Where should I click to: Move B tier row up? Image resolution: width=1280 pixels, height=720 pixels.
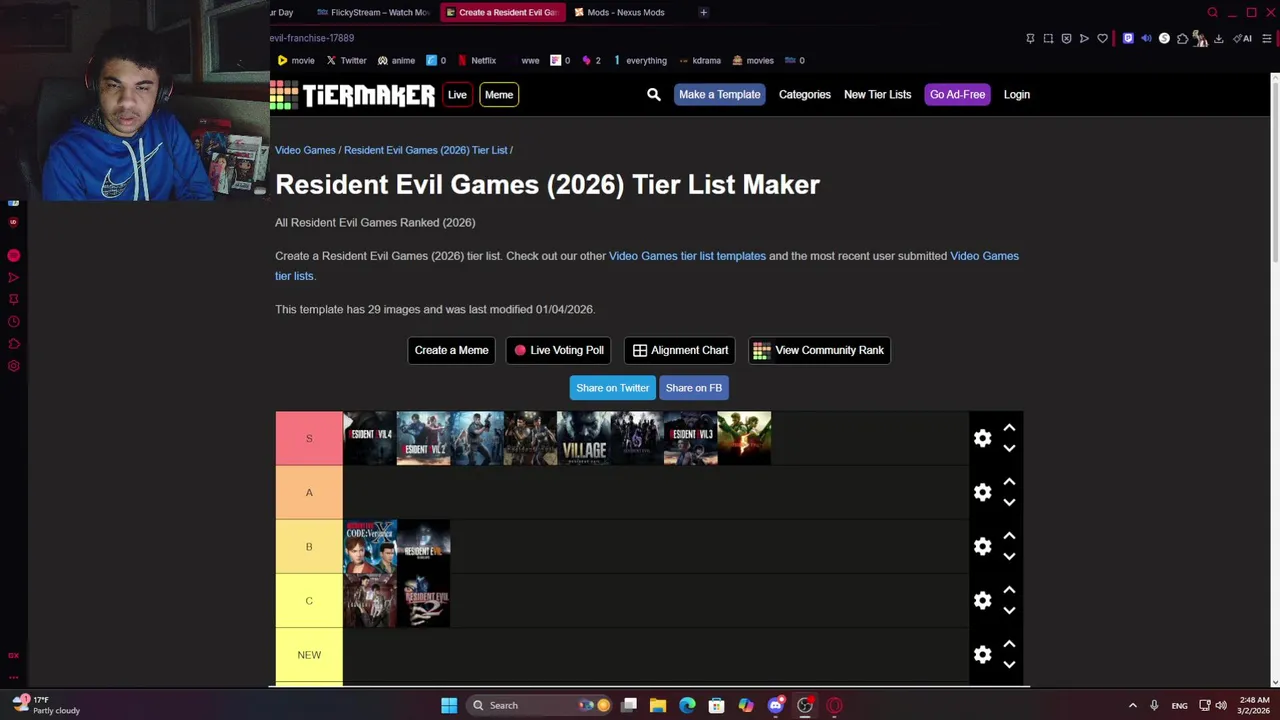pyautogui.click(x=1009, y=536)
